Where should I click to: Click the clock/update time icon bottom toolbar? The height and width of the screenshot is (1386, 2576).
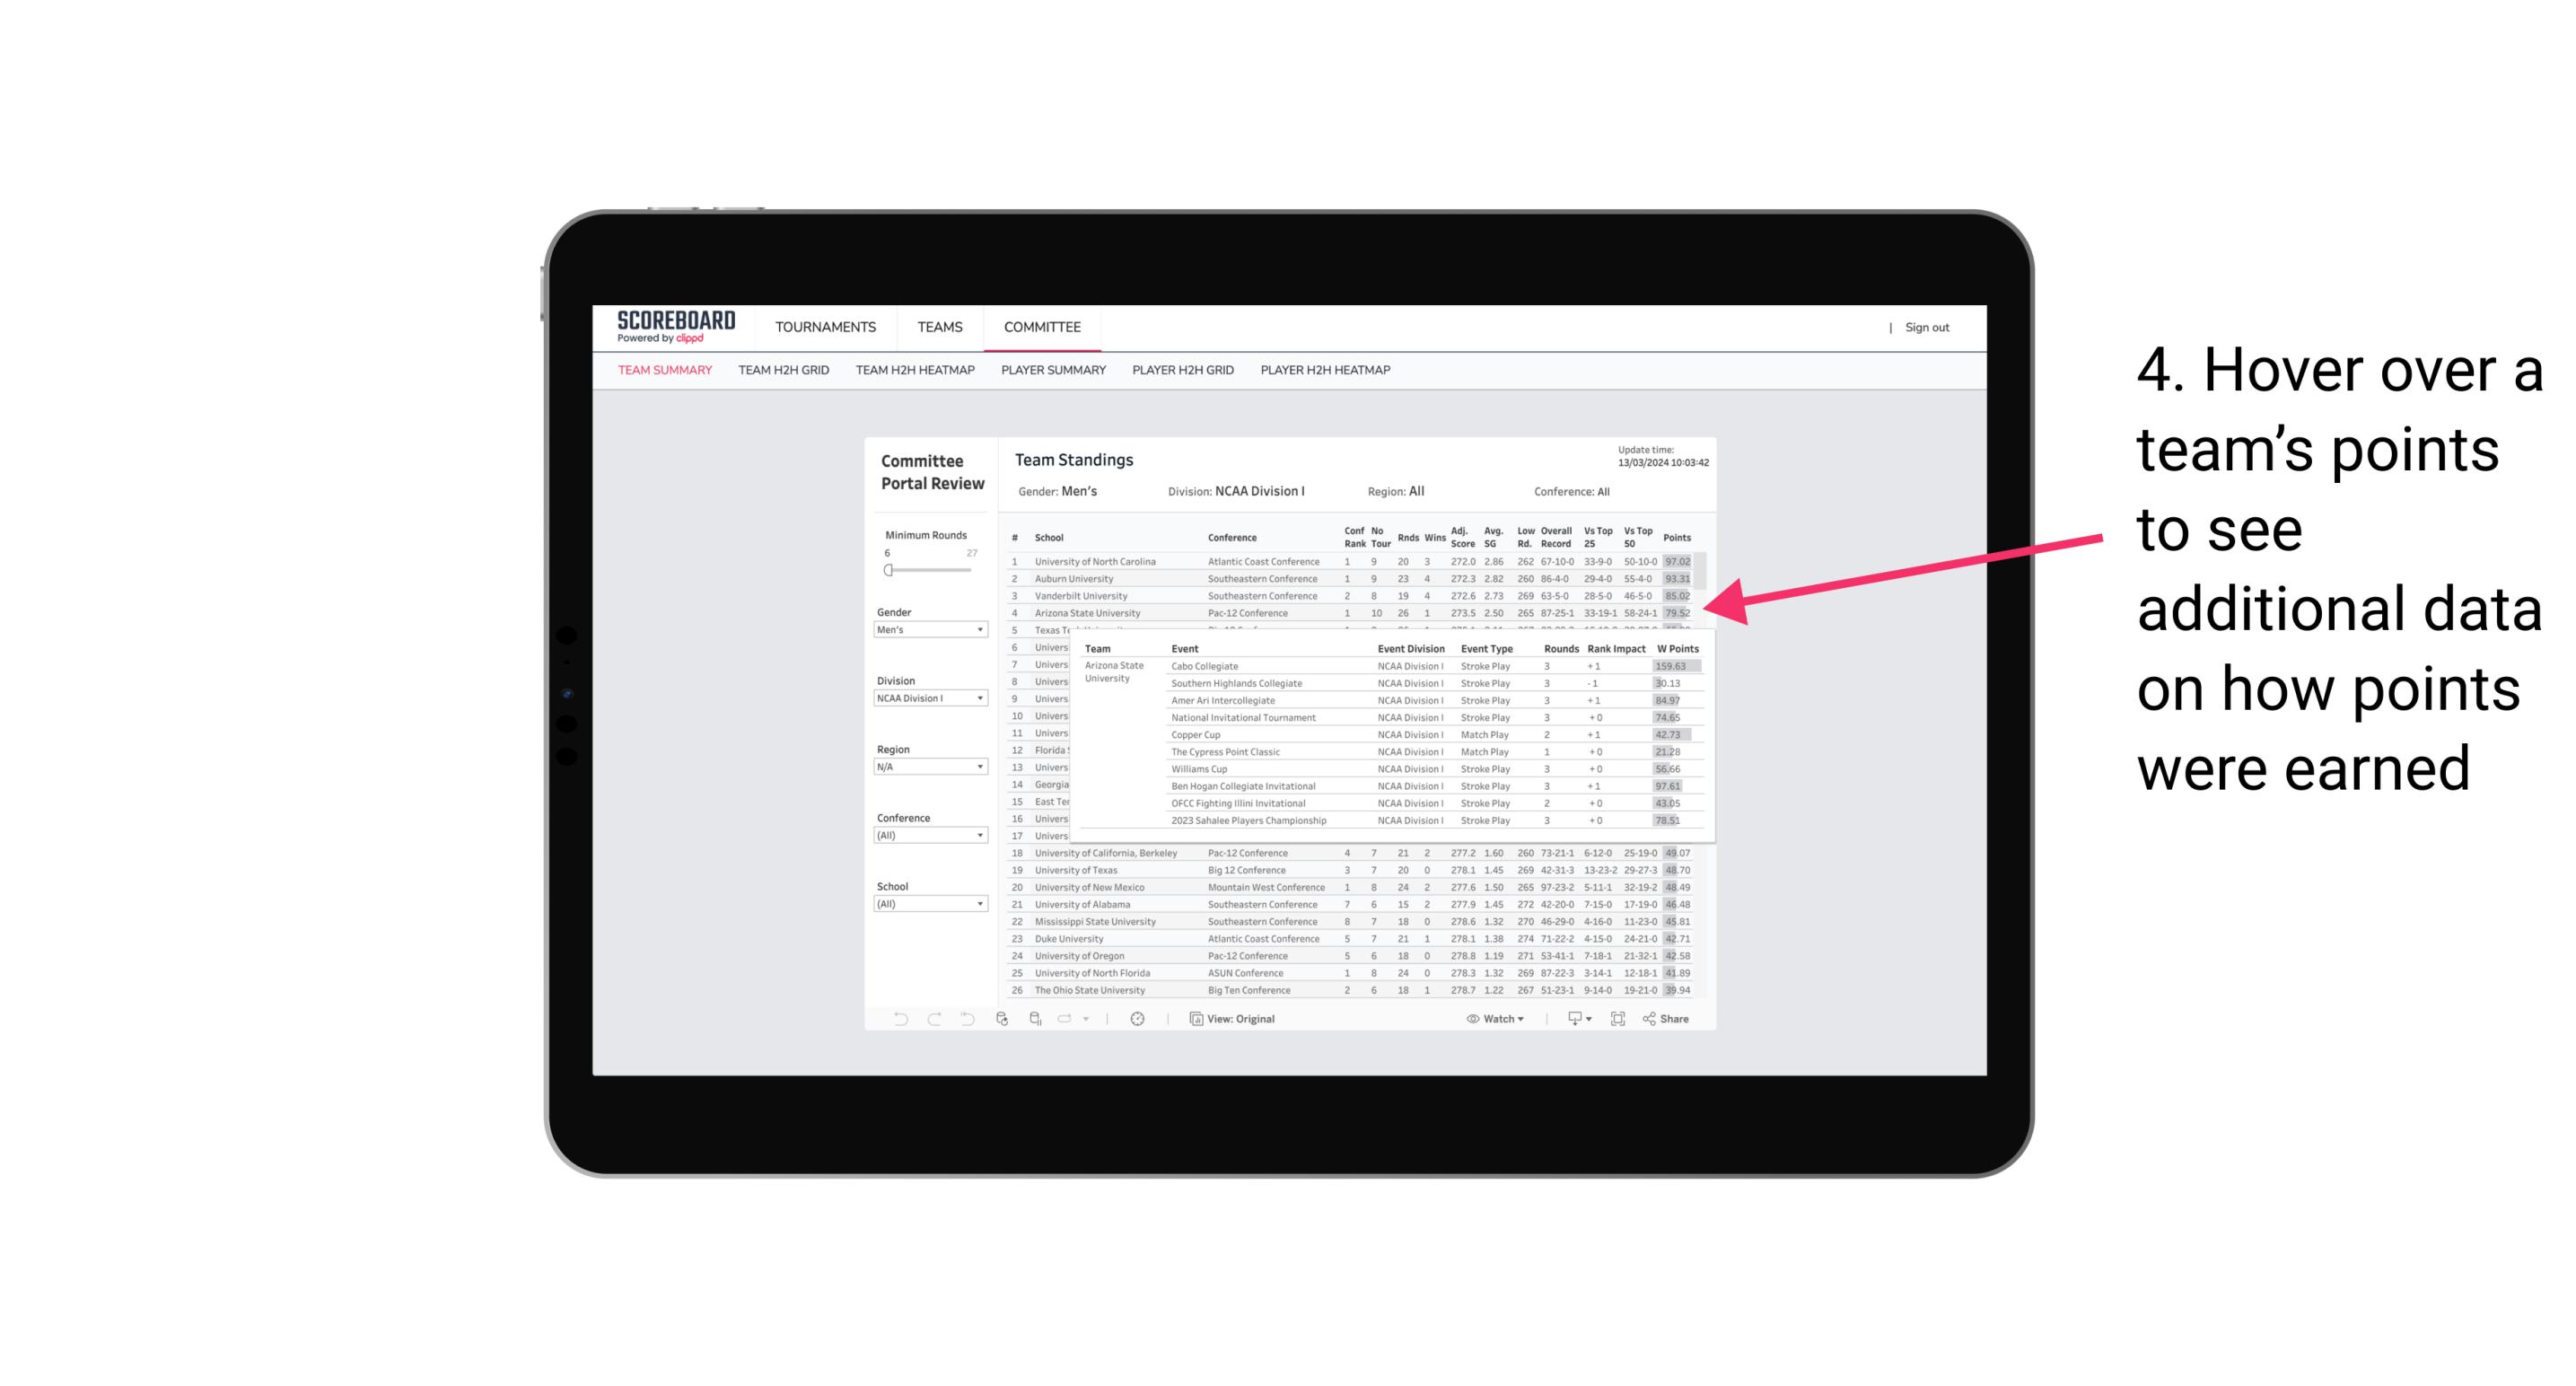click(1140, 1019)
